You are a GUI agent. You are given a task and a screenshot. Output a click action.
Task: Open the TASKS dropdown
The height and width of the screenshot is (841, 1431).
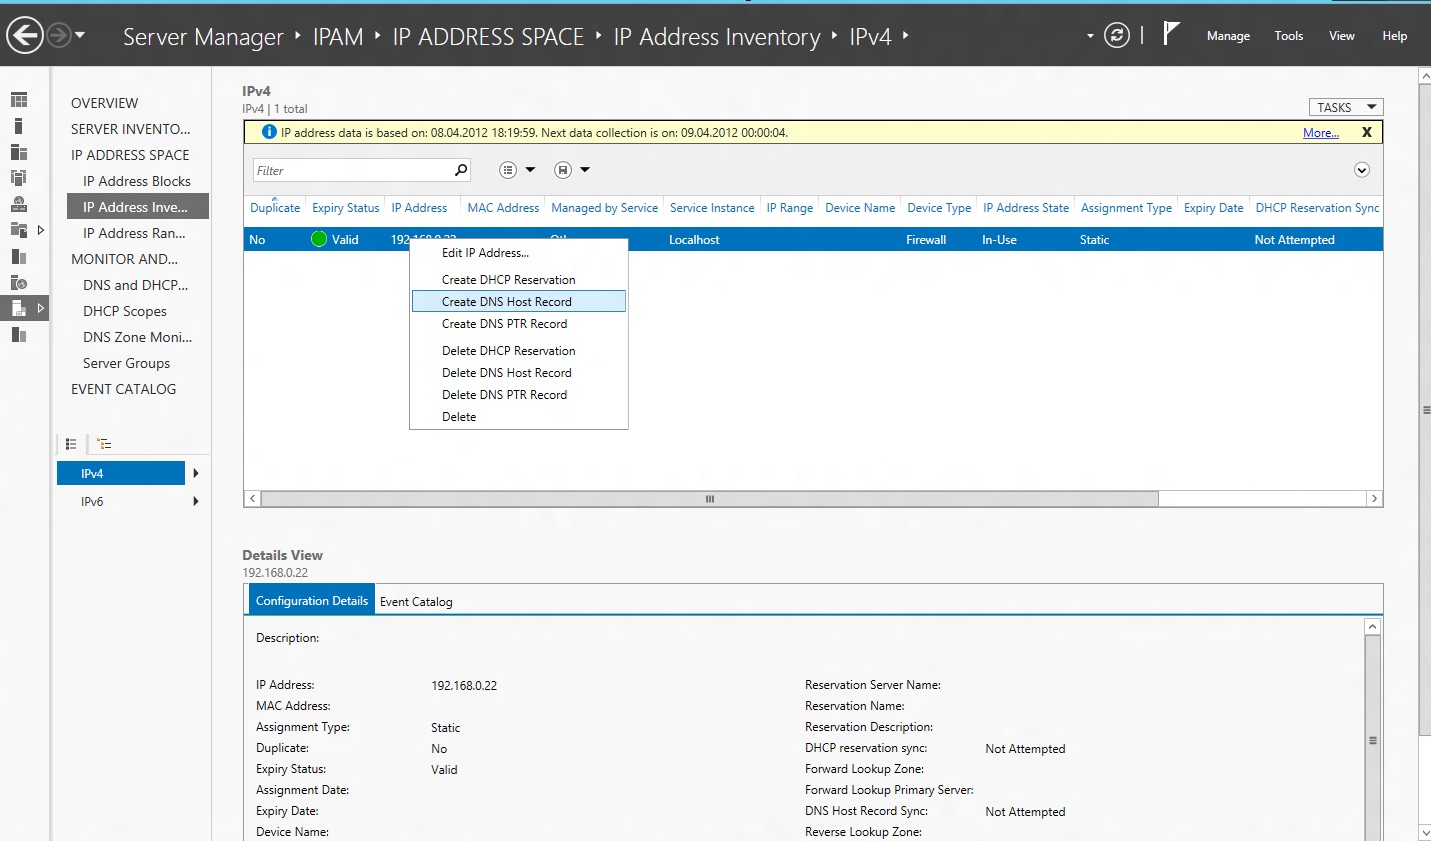[1345, 106]
